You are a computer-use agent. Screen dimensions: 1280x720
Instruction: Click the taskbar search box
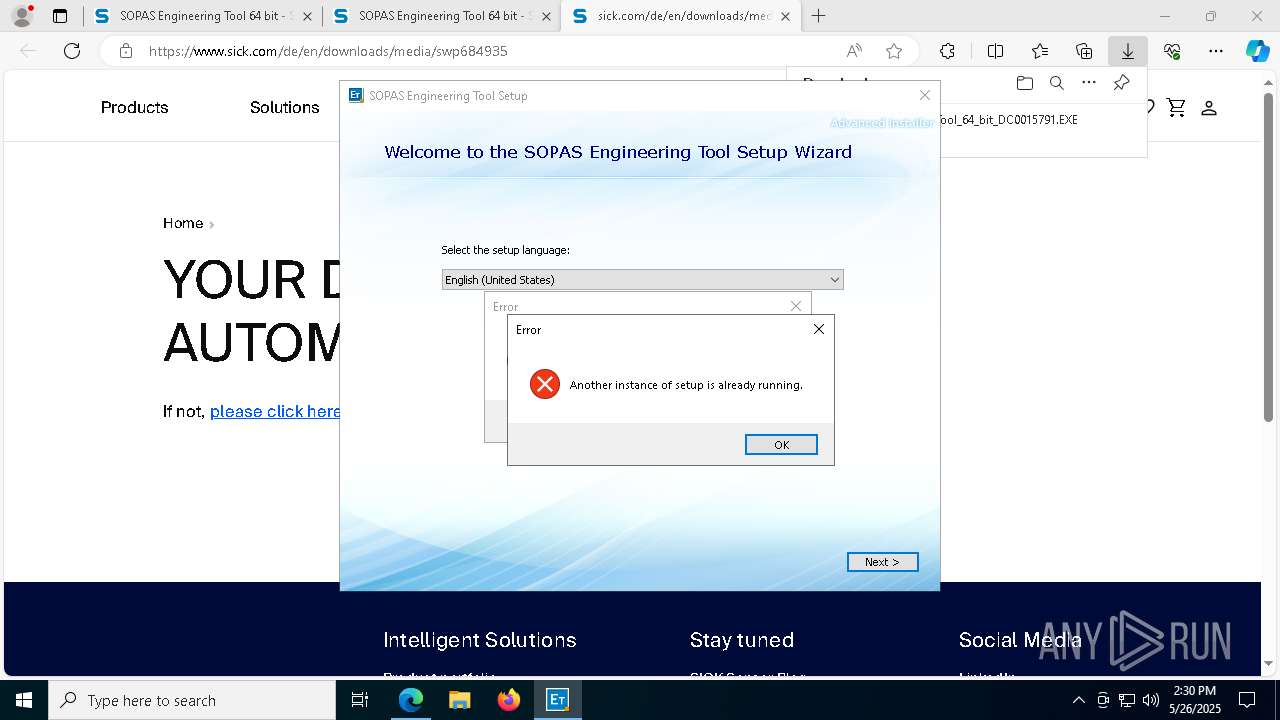coord(192,700)
